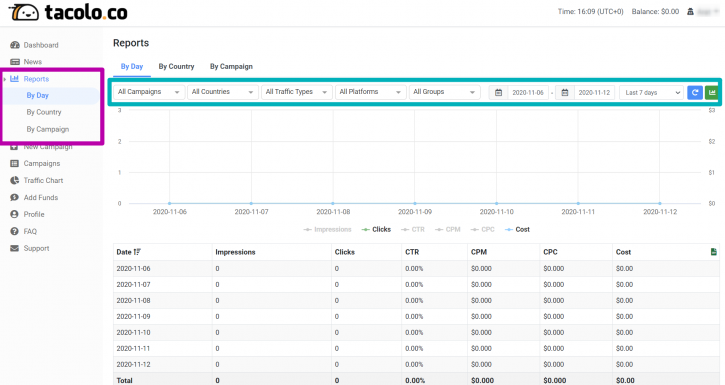725x385 pixels.
Task: Switch to the By Day tab
Action: click(x=132, y=67)
